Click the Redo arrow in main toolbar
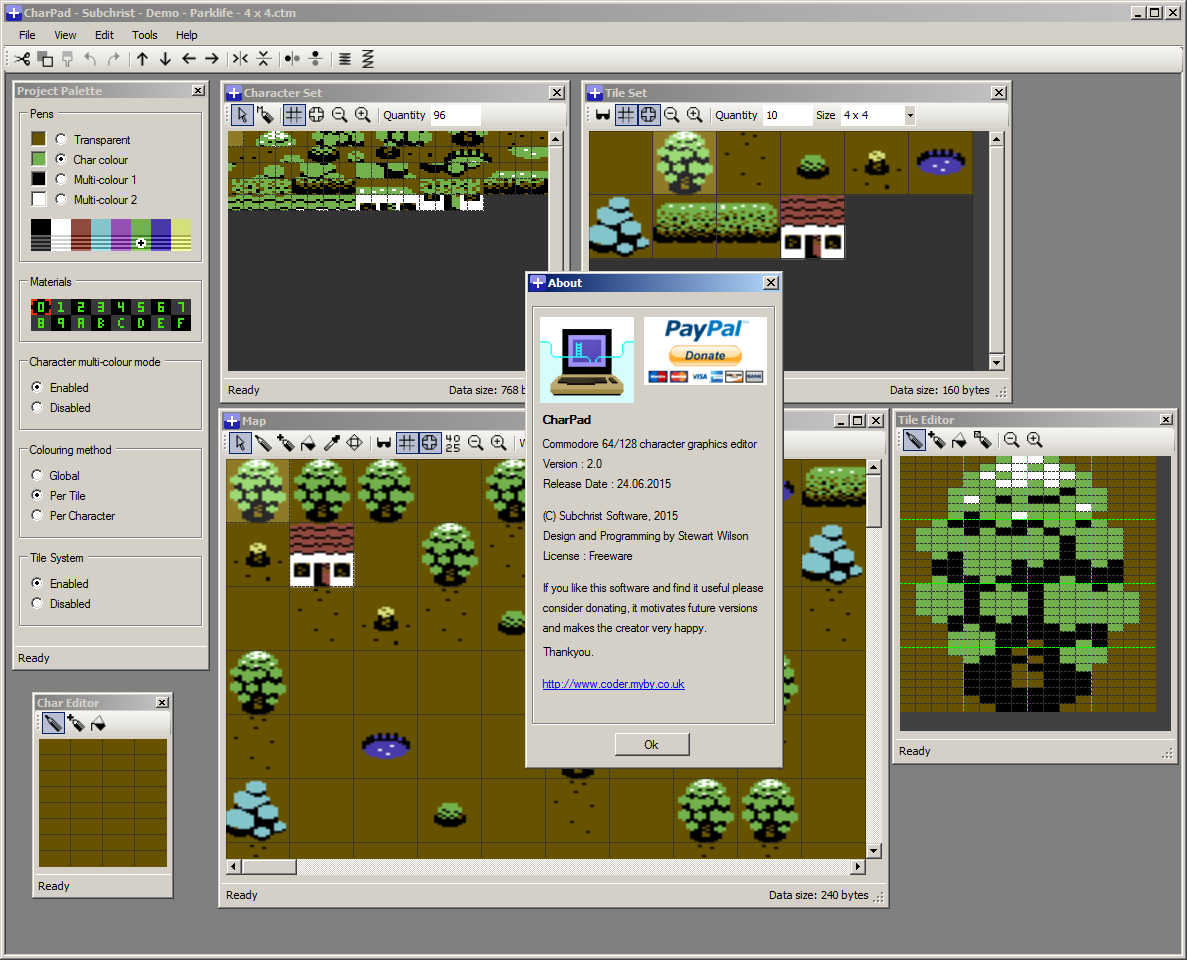This screenshot has height=960, width=1187. [114, 59]
